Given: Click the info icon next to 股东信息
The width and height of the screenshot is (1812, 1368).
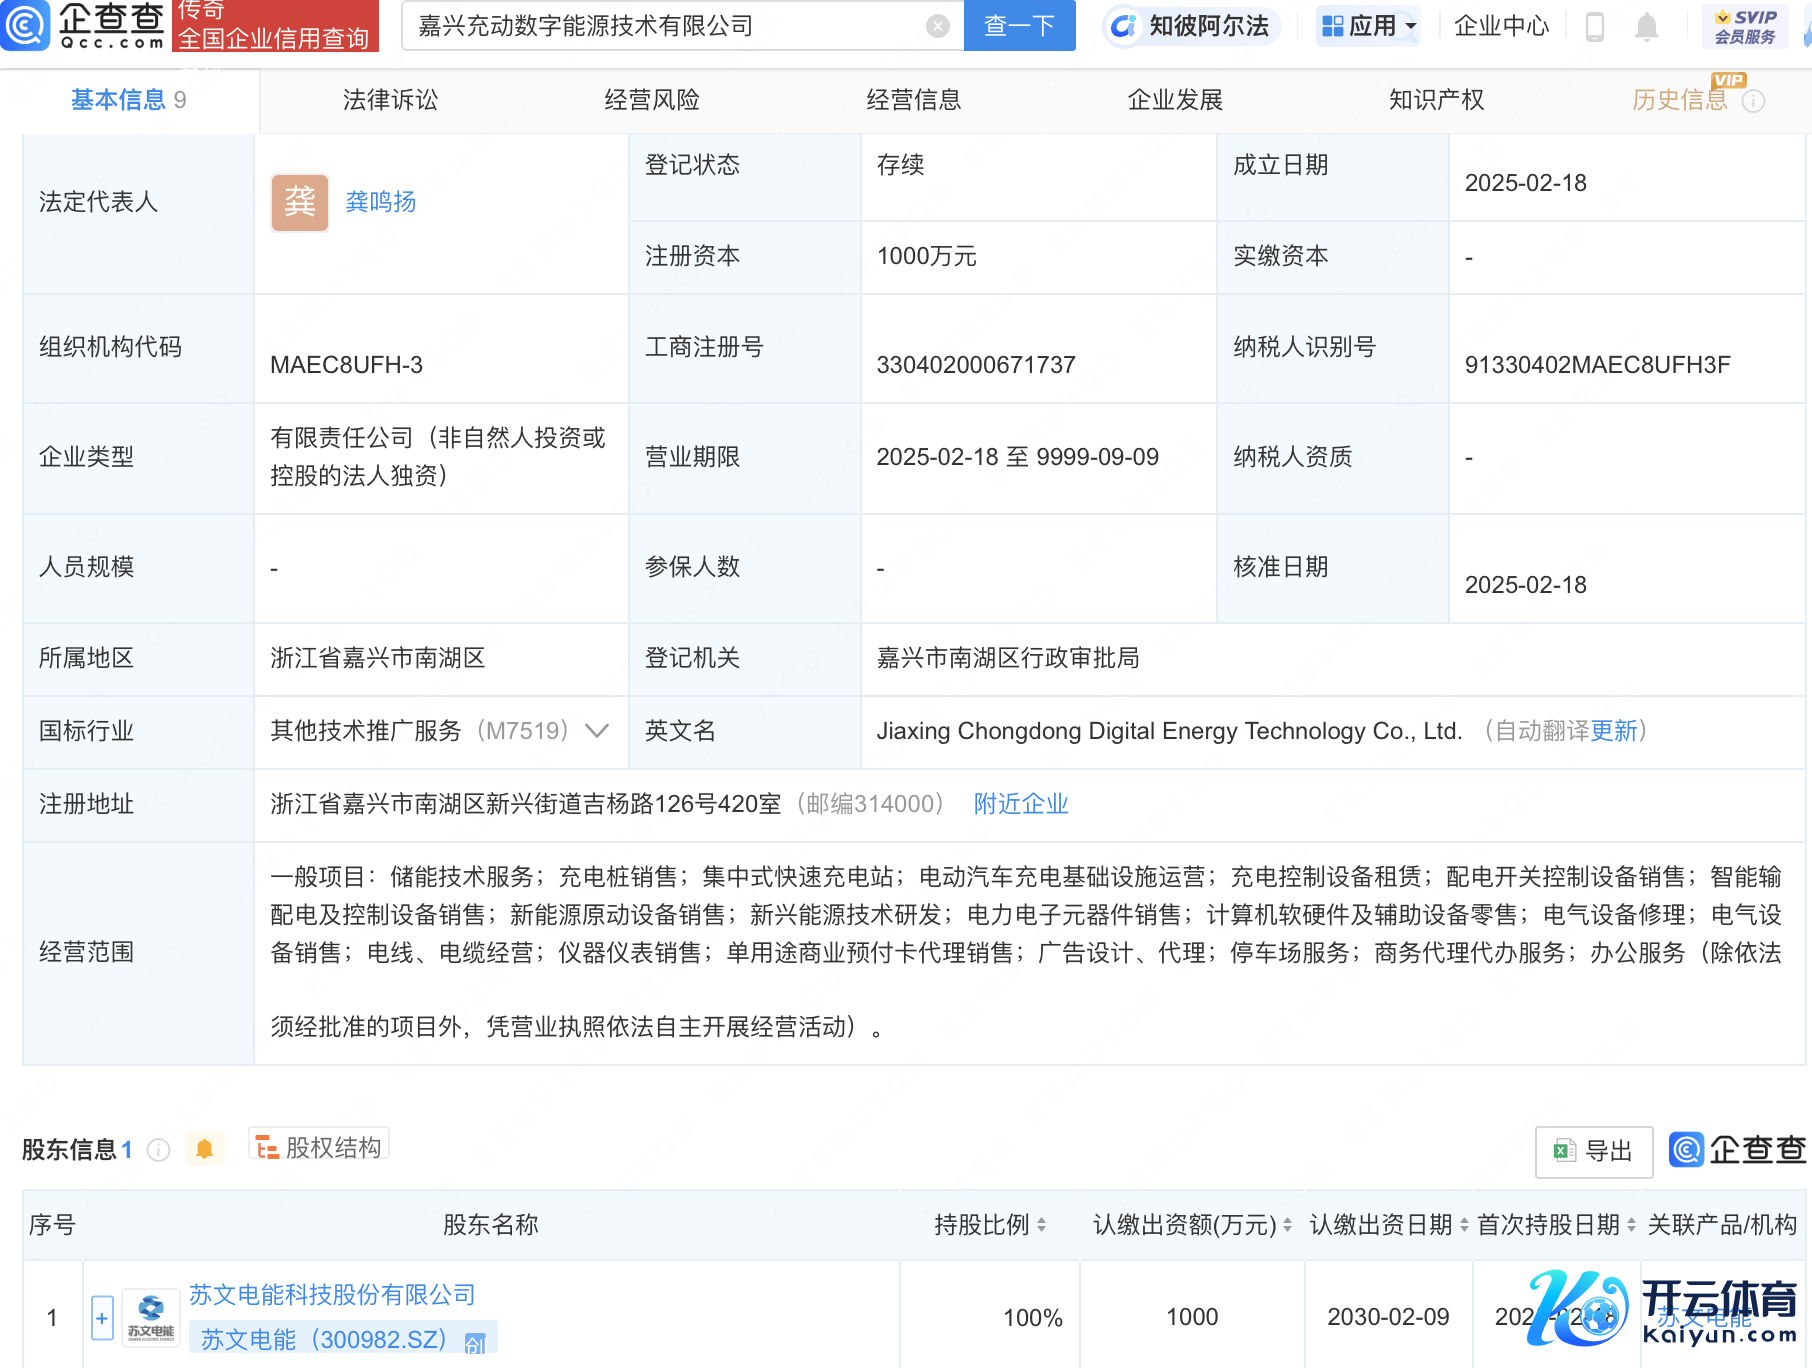Looking at the screenshot, I should (158, 1150).
